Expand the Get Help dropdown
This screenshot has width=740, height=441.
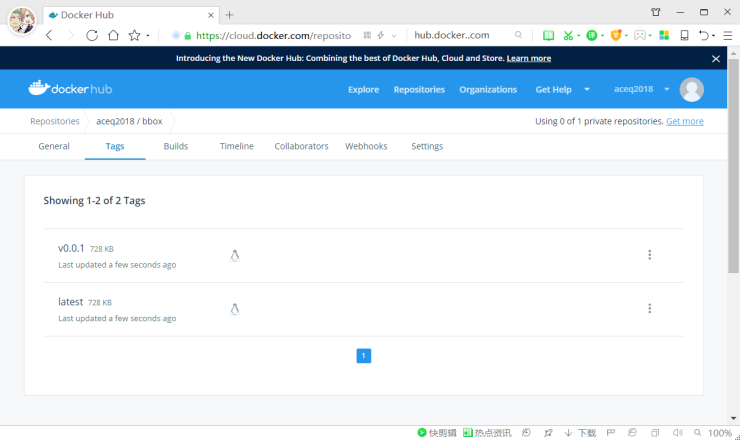pyautogui.click(x=563, y=90)
